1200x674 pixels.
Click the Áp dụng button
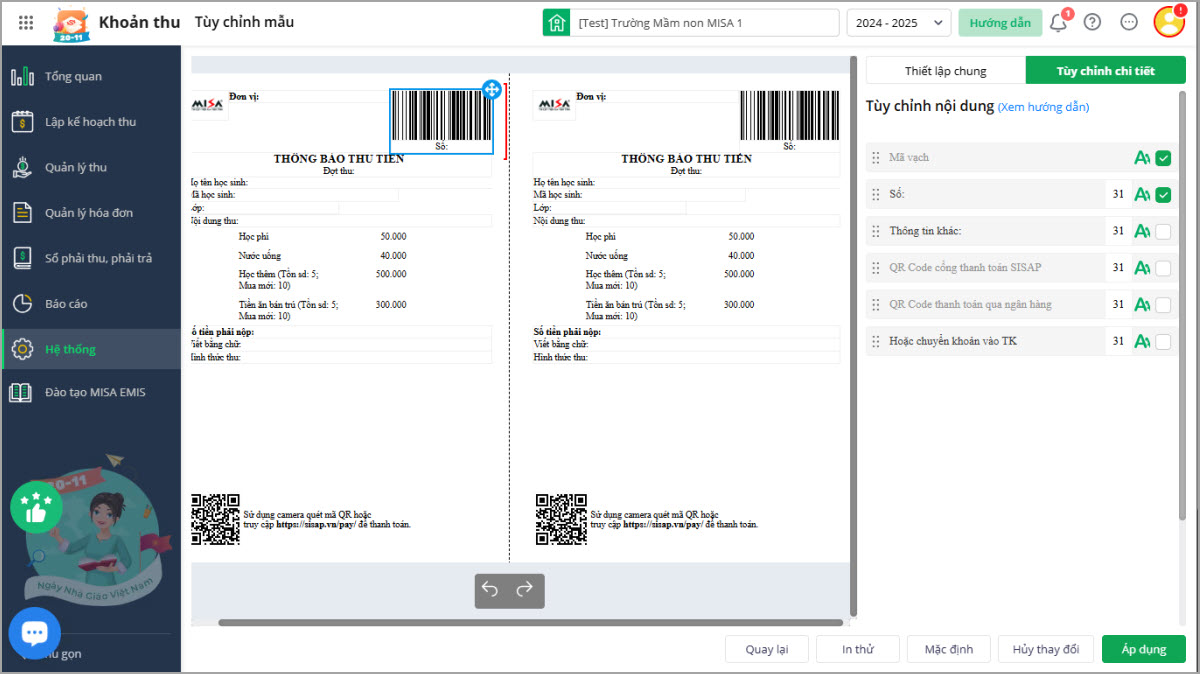click(1143, 649)
